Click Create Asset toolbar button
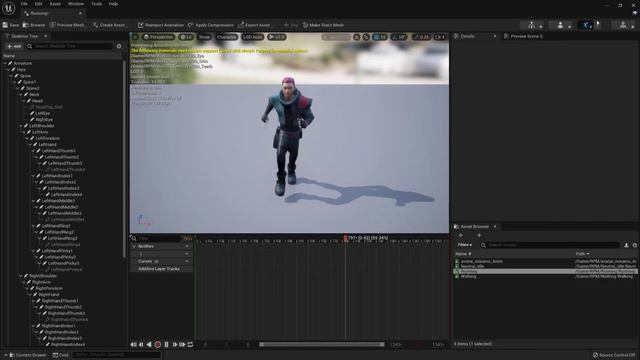The width and height of the screenshot is (640, 360). [x=109, y=25]
